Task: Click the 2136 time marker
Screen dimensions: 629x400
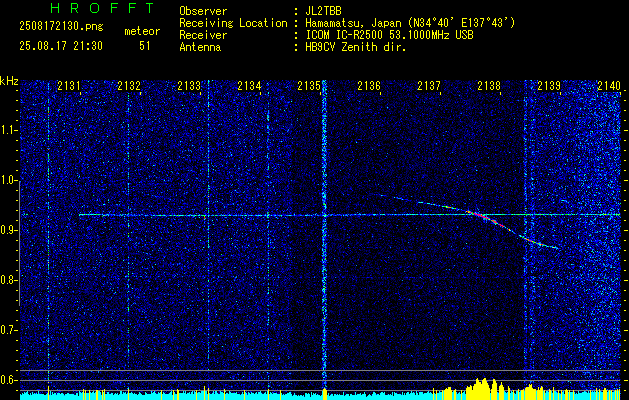Action: (x=369, y=86)
